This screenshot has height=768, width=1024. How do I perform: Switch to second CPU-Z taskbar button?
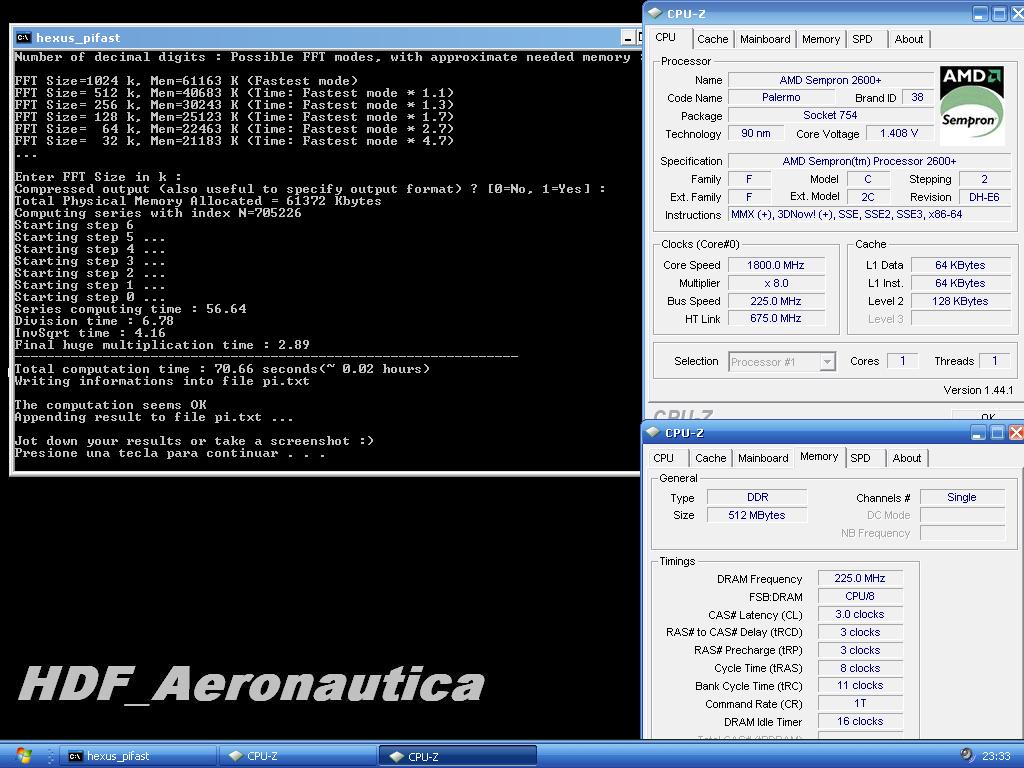(458, 756)
